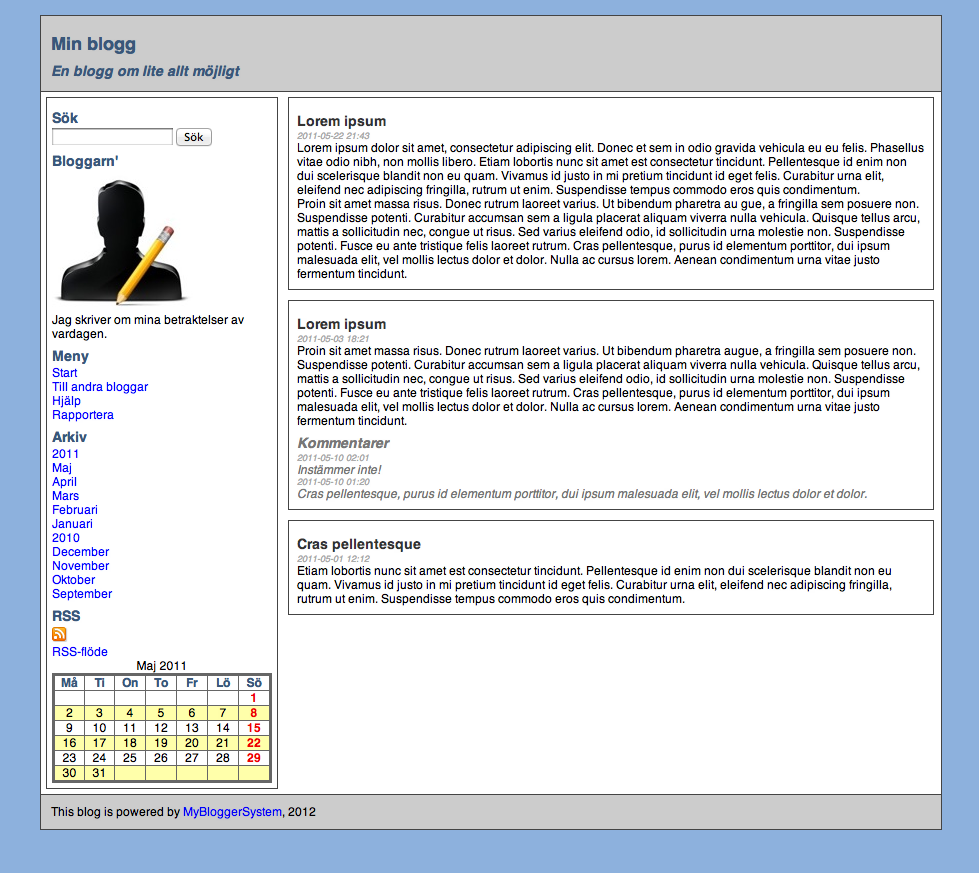The height and width of the screenshot is (873, 979).
Task: Open the Hjälp link
Action: [66, 401]
